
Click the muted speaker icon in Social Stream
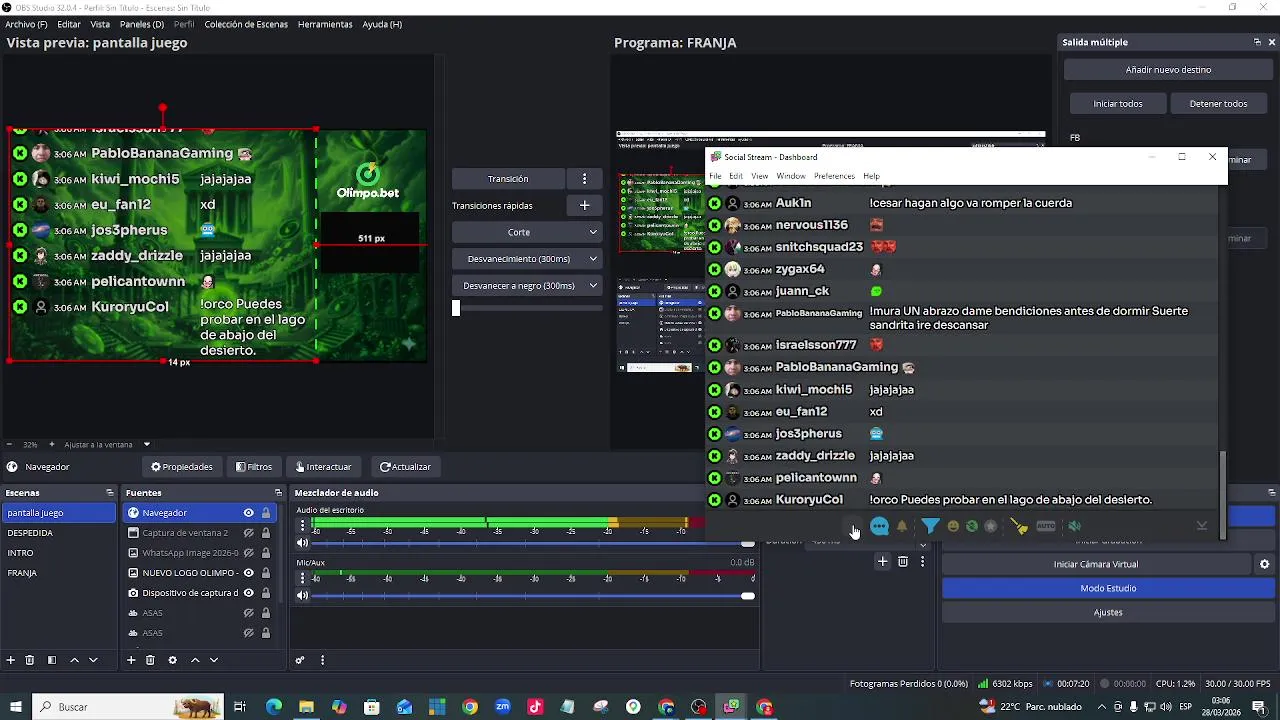[x=1075, y=526]
